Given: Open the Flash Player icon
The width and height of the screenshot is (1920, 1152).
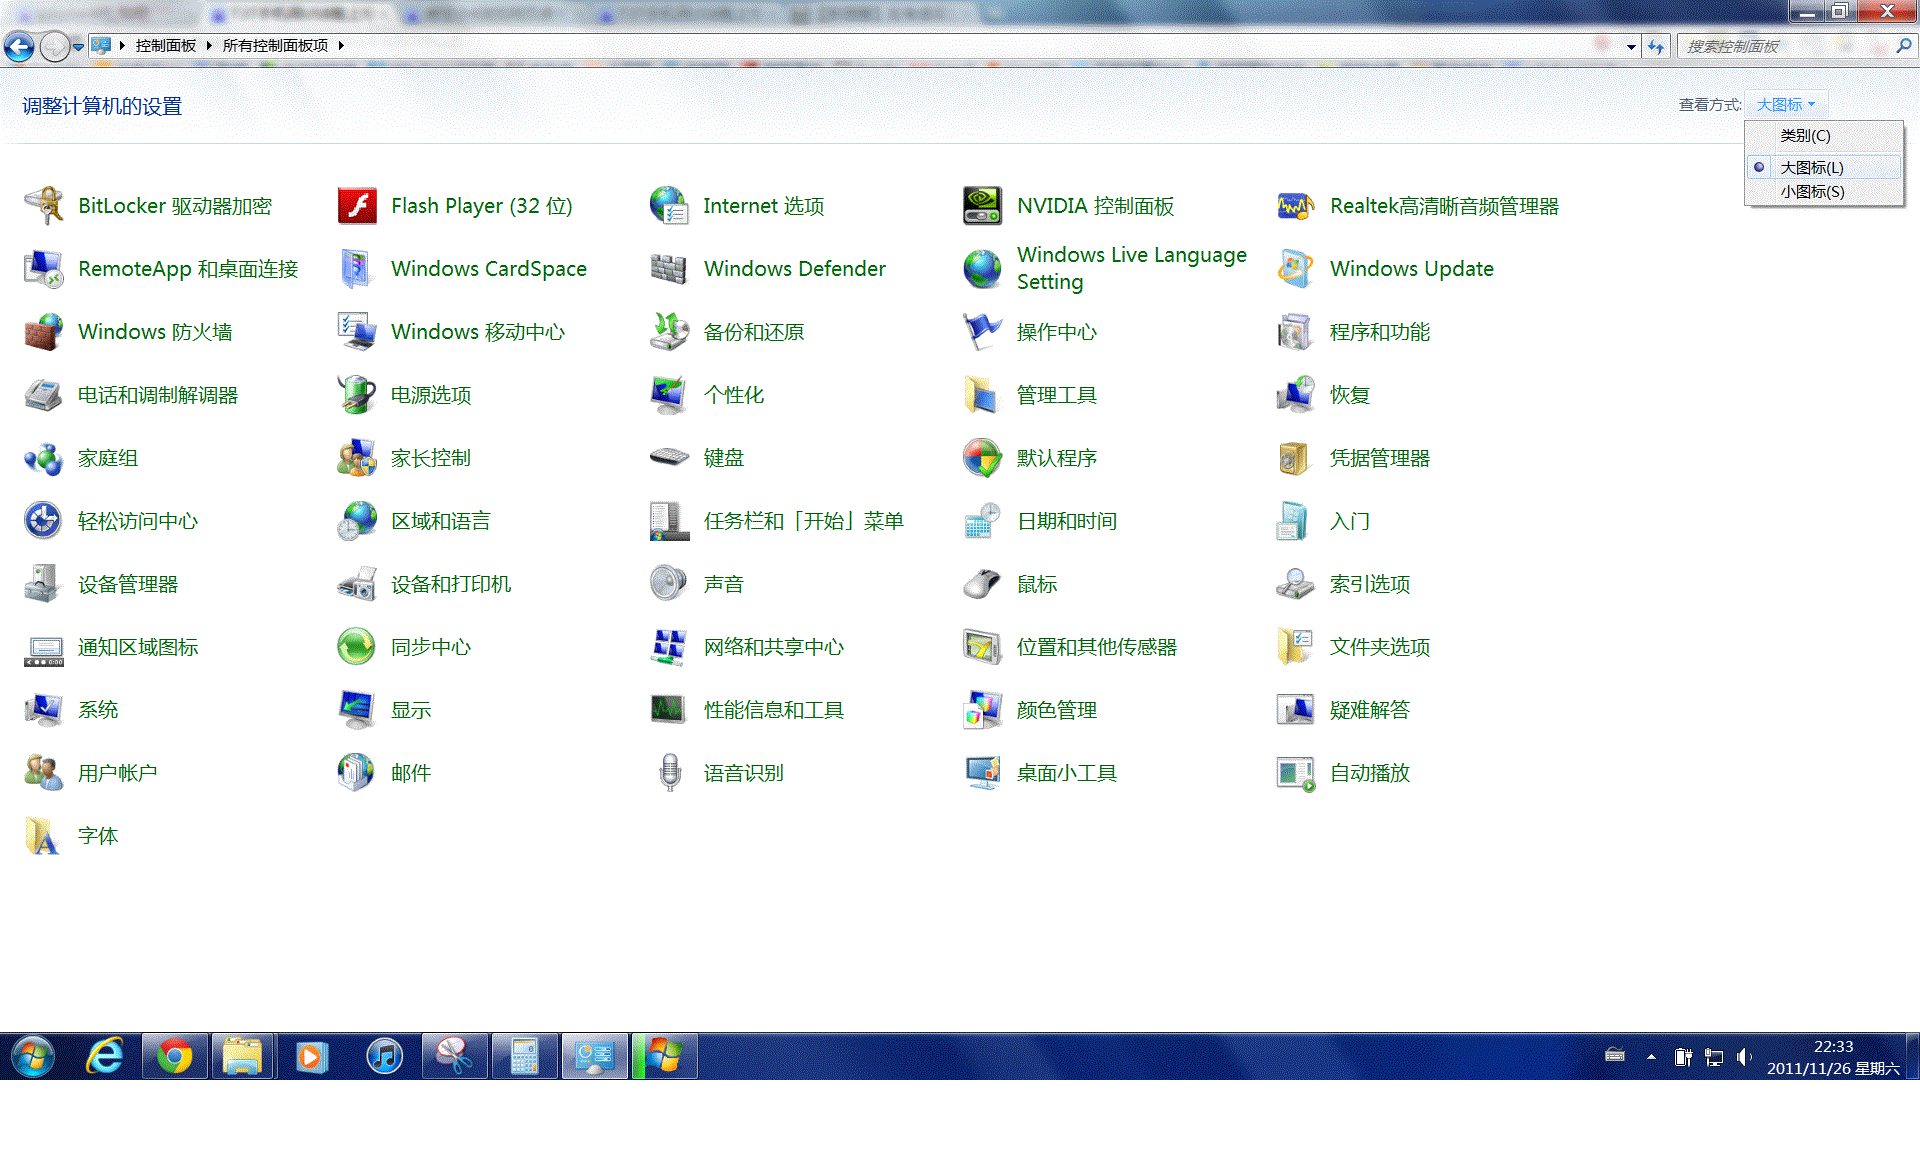Looking at the screenshot, I should (x=357, y=206).
